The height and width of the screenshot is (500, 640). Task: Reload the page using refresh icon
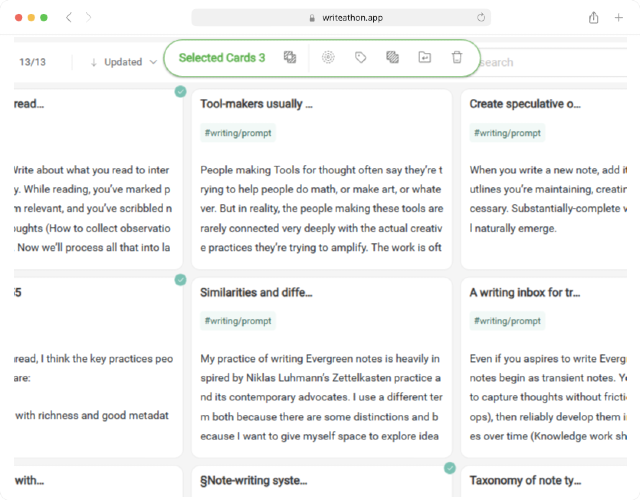coord(481,18)
